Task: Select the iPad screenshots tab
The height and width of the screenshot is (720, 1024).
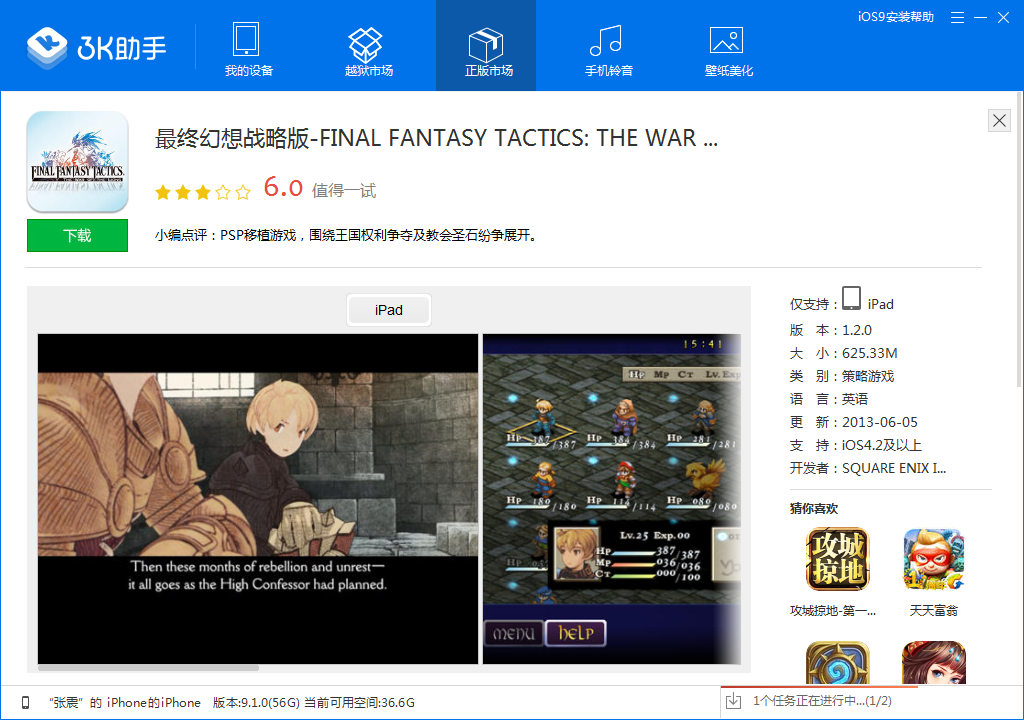Action: pos(389,310)
